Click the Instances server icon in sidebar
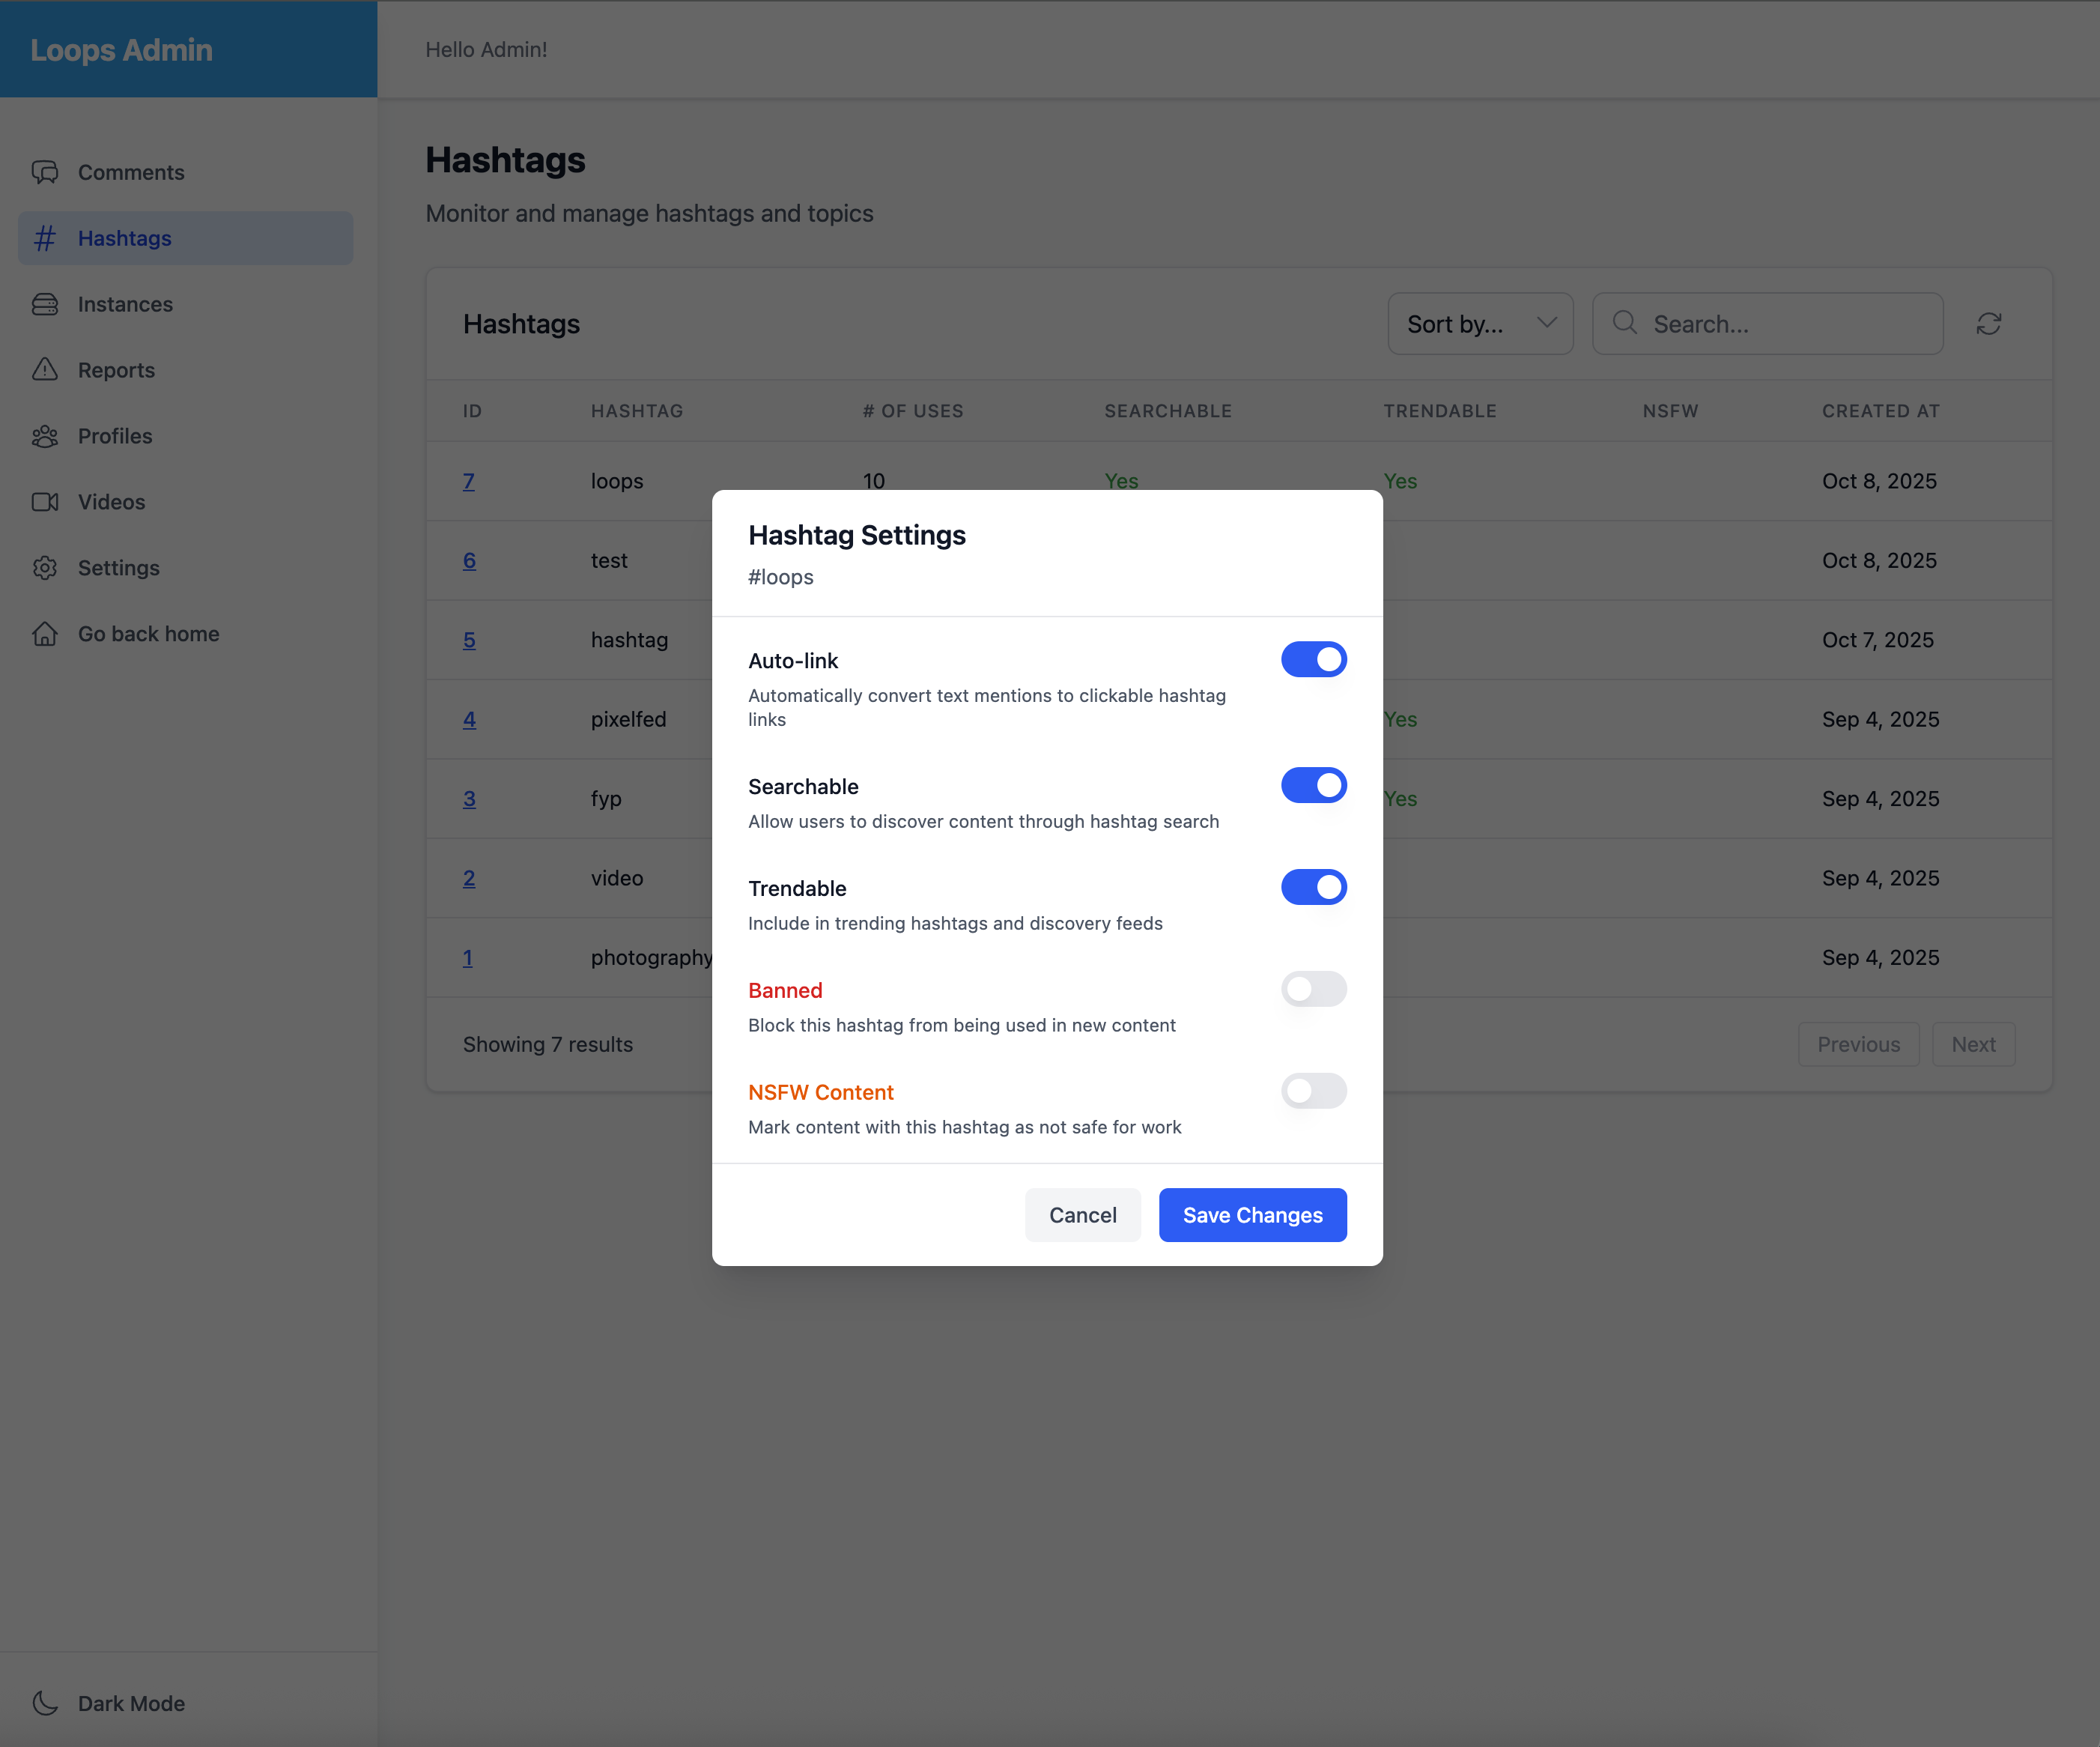2100x1747 pixels. click(45, 304)
